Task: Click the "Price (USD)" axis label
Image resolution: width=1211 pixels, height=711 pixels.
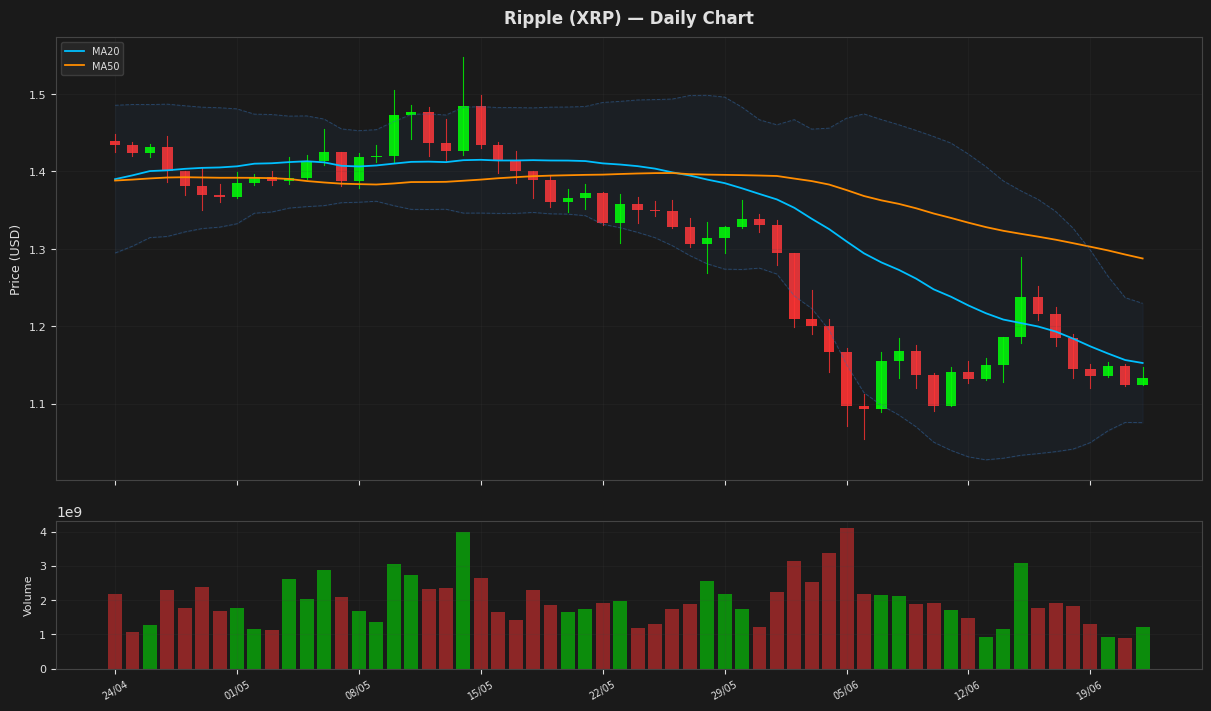Action: (x=15, y=259)
